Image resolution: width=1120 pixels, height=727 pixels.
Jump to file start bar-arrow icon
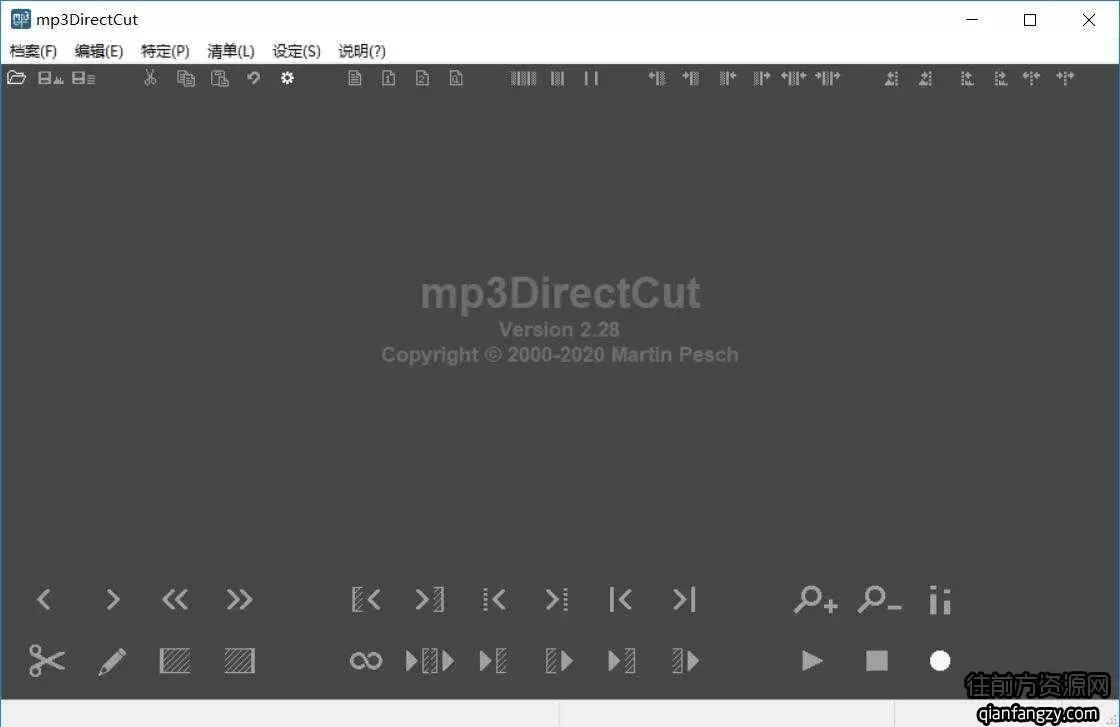point(620,599)
